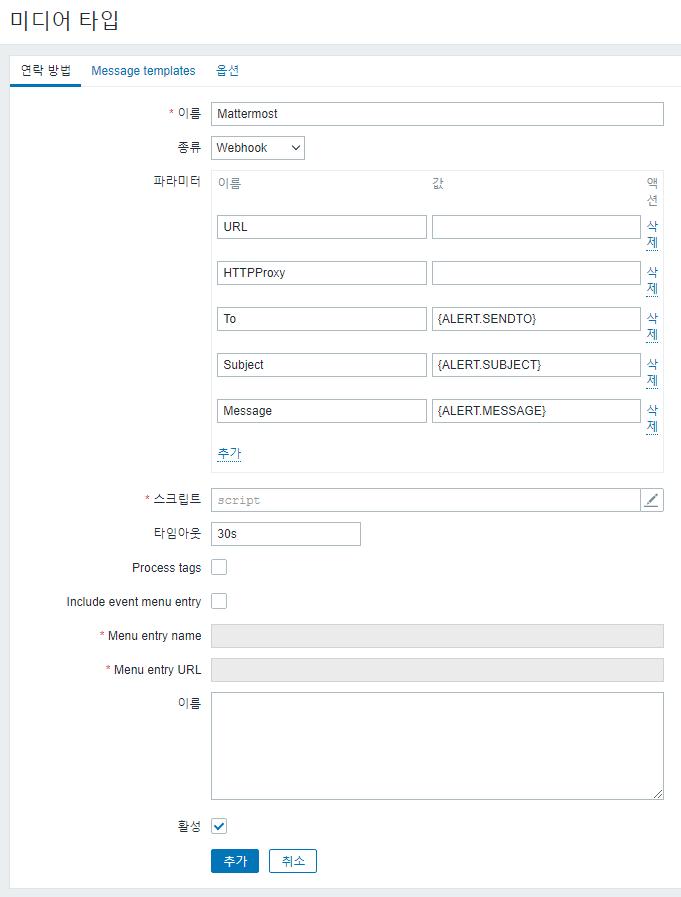Click the empty URL value field
This screenshot has width=681, height=897.
(536, 227)
